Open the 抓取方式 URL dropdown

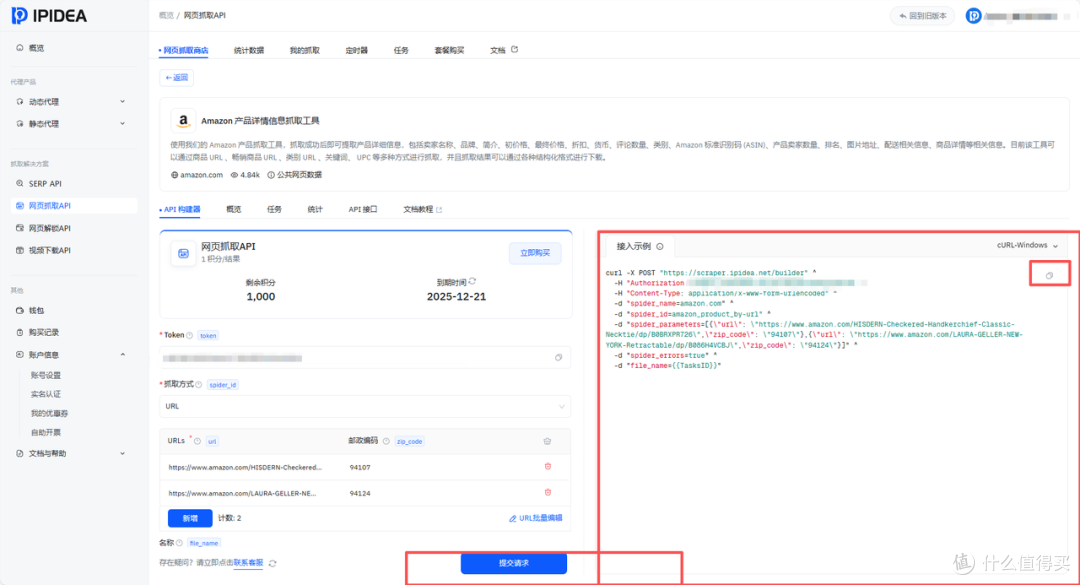click(365, 407)
